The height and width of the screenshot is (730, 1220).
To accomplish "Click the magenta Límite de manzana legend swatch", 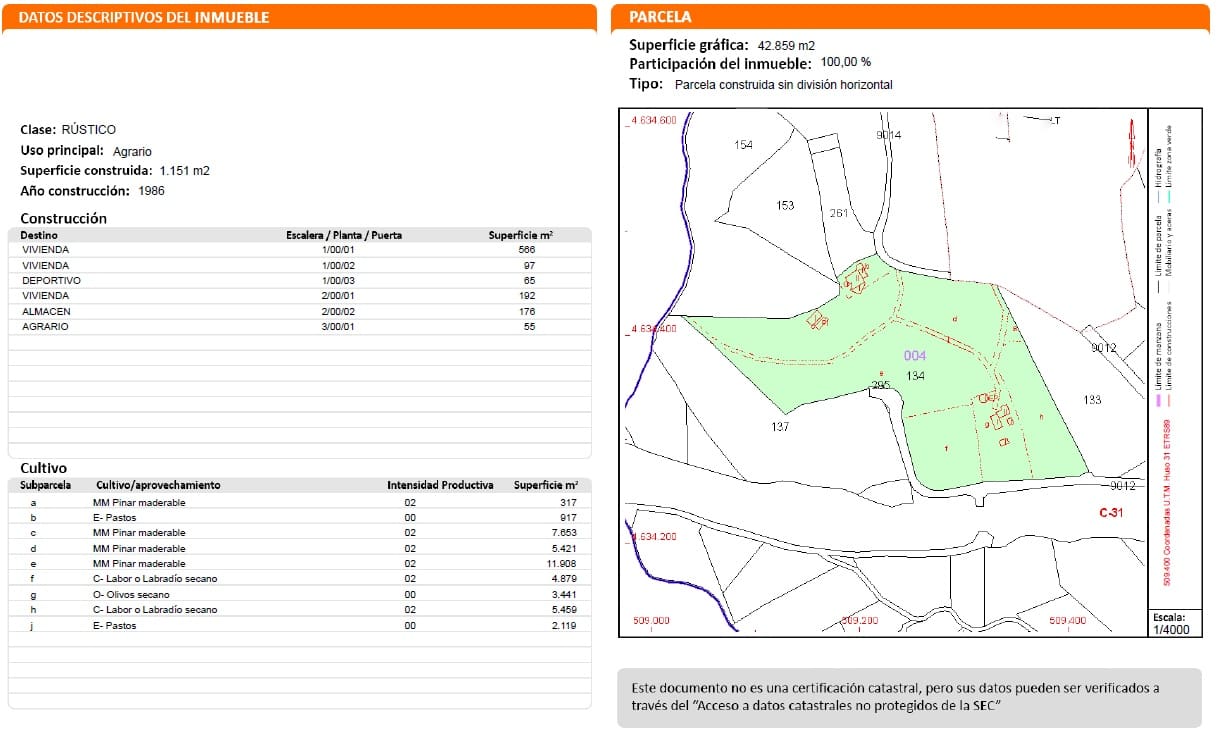I will [1159, 400].
